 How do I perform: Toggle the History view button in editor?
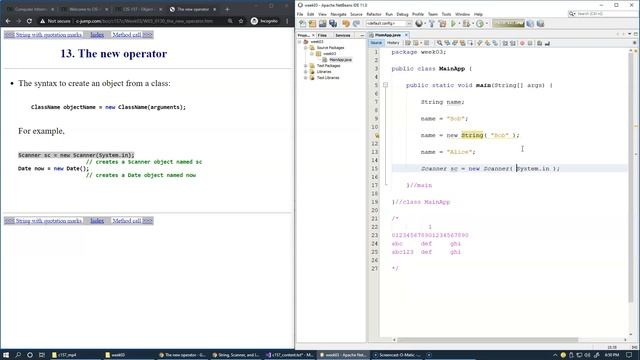tap(393, 43)
